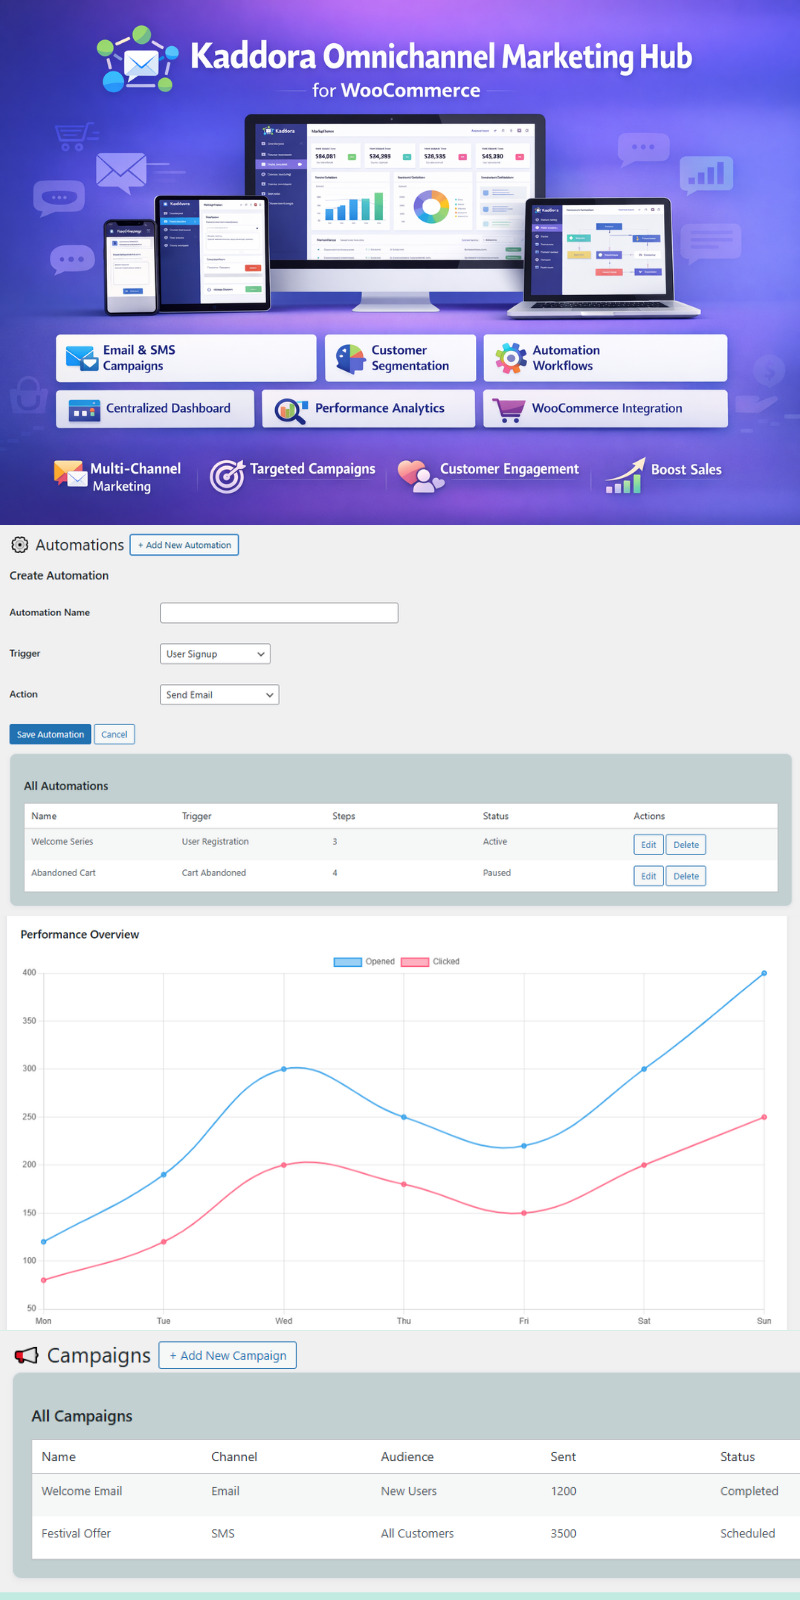Click Save Automation button
Image resolution: width=800 pixels, height=1600 pixels.
[x=50, y=734]
